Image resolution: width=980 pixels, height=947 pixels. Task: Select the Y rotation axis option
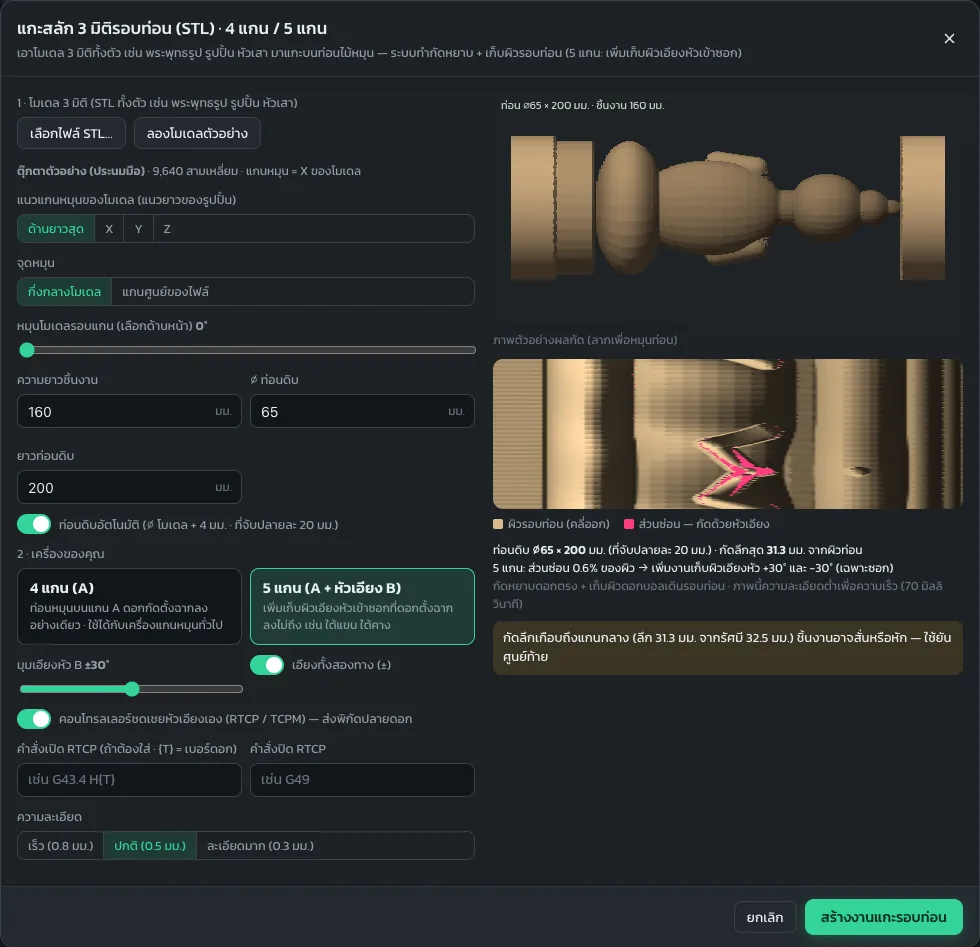[138, 229]
